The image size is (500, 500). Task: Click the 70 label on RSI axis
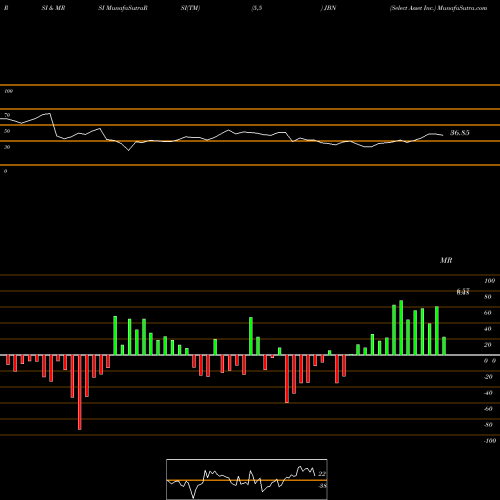click(x=7, y=115)
